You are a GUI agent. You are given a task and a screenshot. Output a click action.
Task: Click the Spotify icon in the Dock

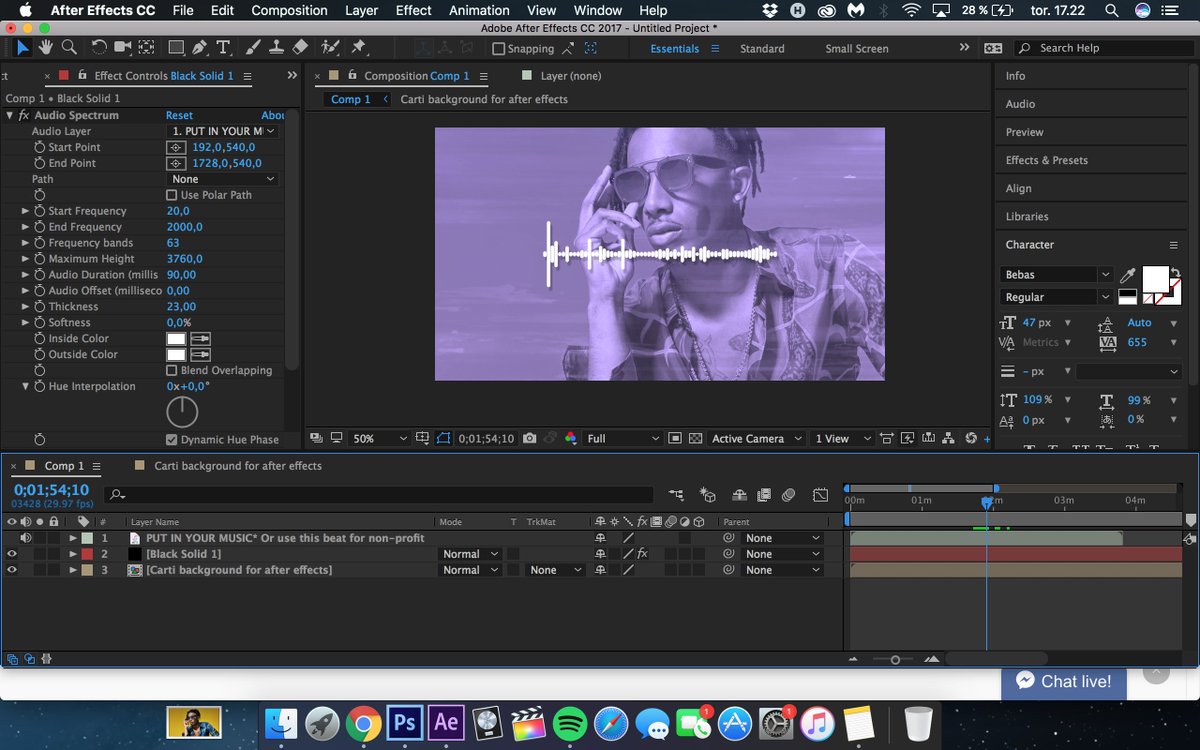pyautogui.click(x=569, y=722)
